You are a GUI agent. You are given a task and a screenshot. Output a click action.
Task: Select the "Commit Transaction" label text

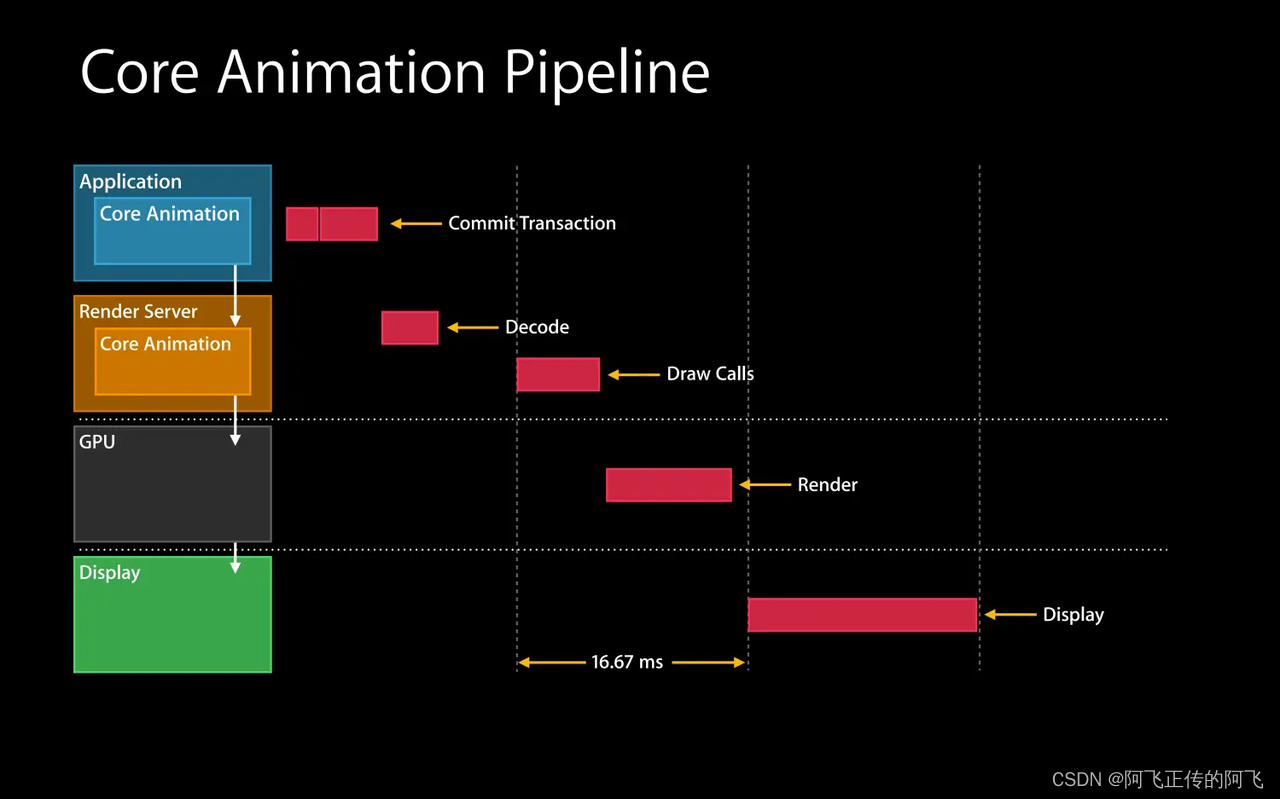click(532, 223)
